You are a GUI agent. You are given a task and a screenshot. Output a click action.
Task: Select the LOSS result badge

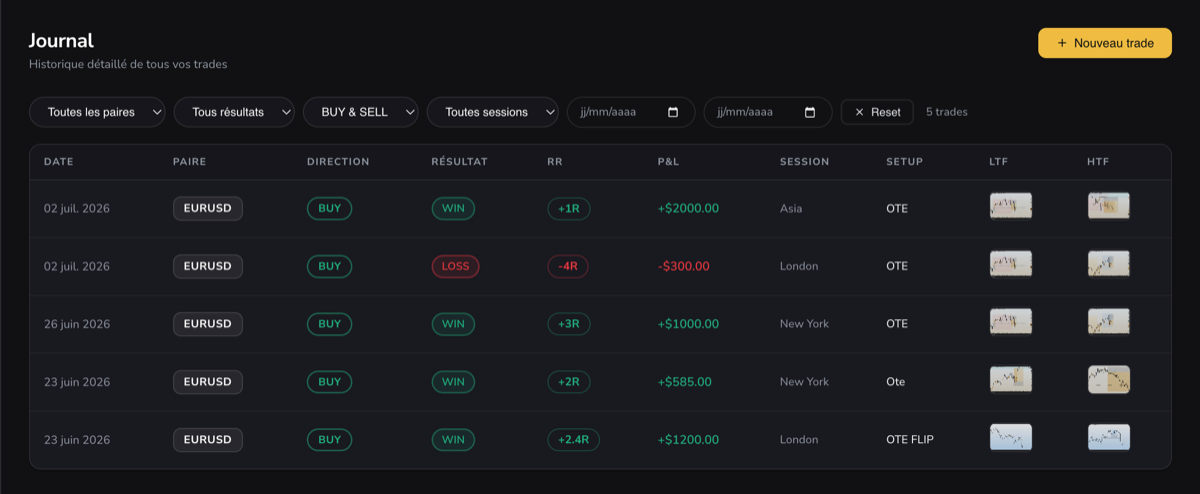(455, 266)
